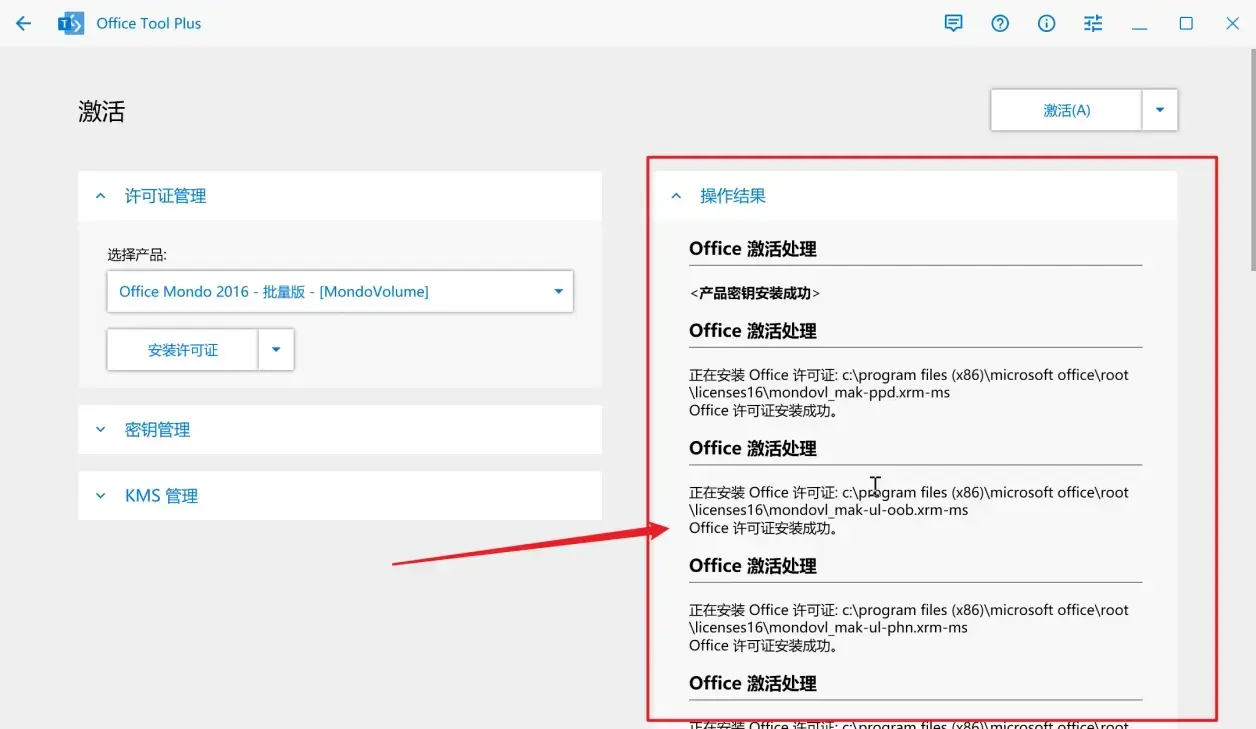Open the Office Mondo 2016 product dropdown
The height and width of the screenshot is (729, 1256).
340,291
